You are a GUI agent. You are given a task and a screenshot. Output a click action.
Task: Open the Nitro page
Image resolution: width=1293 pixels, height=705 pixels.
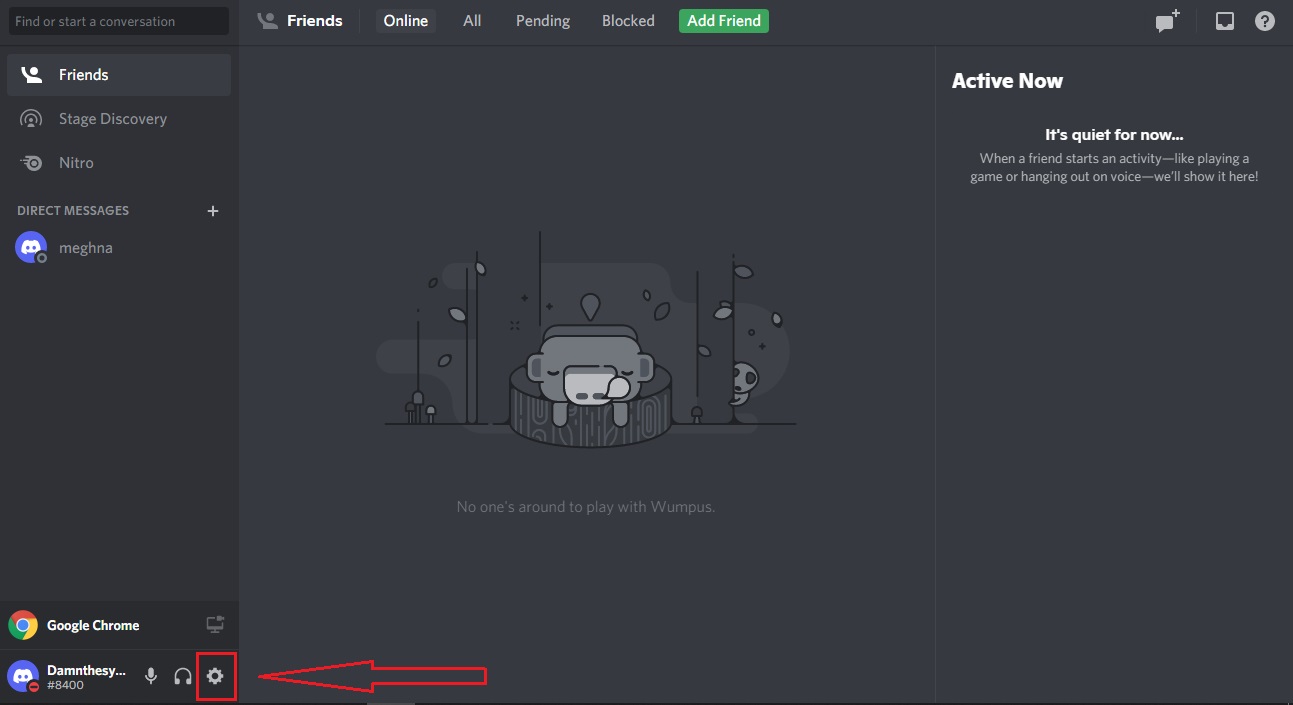tap(119, 163)
